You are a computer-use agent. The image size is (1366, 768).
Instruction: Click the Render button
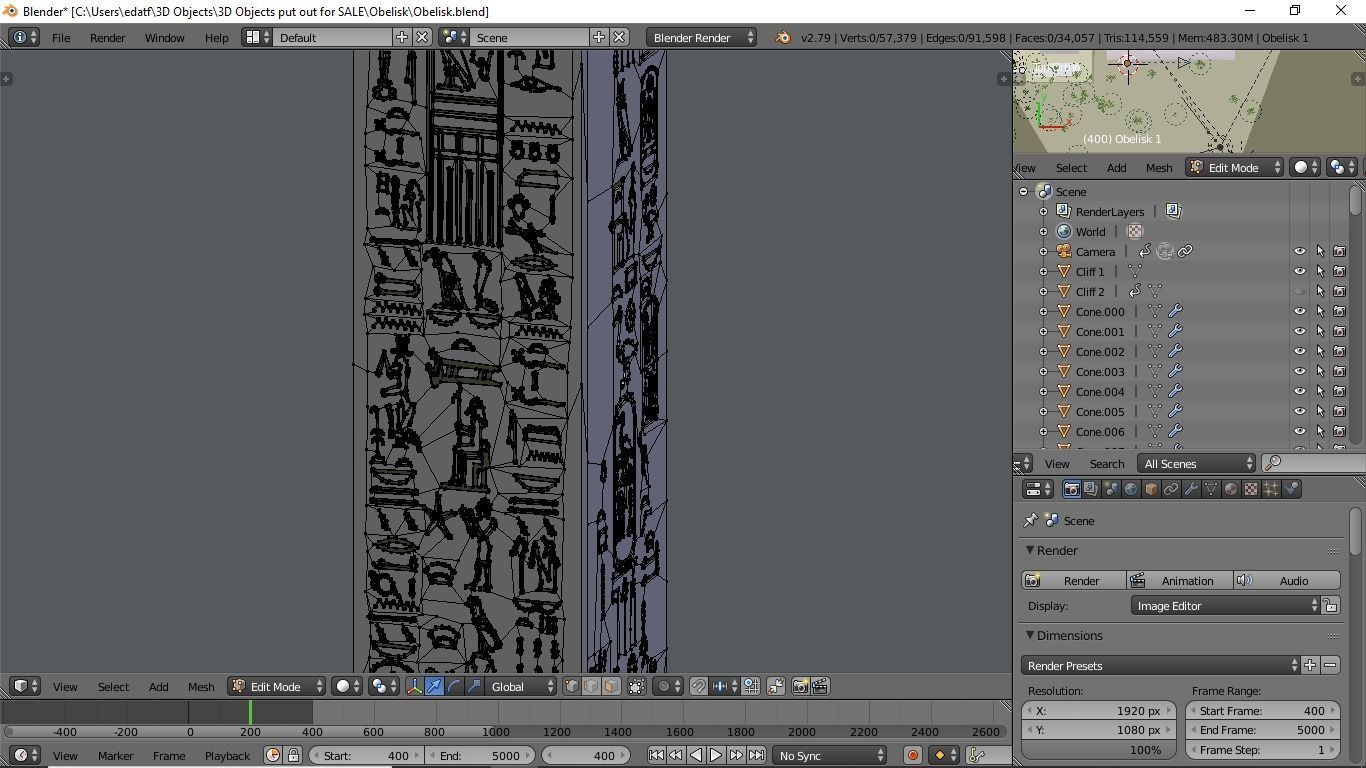point(1074,580)
